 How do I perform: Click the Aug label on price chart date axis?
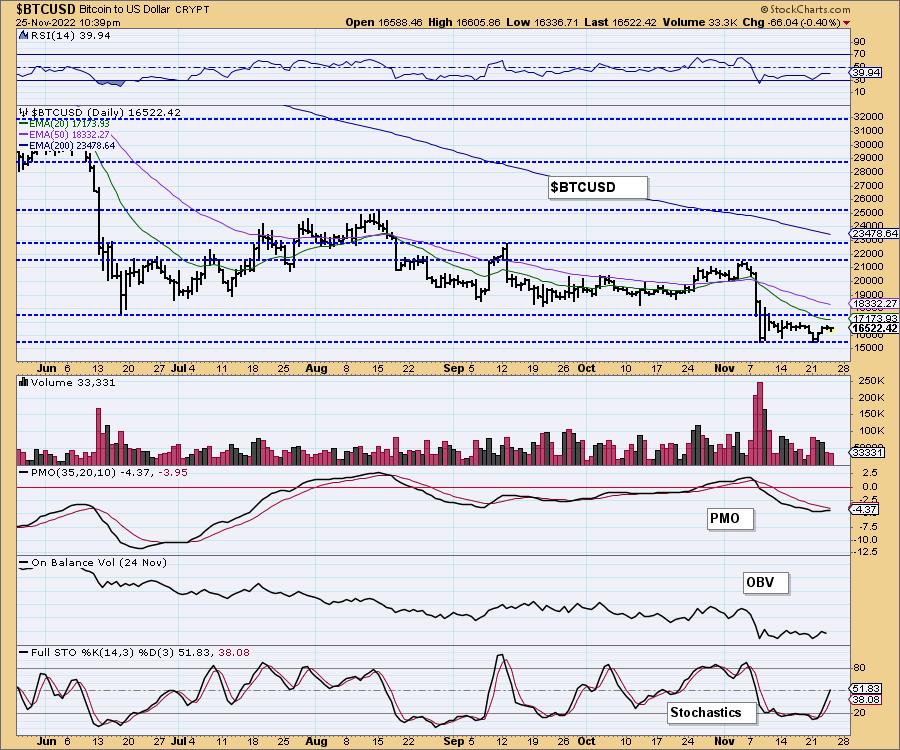(x=316, y=368)
